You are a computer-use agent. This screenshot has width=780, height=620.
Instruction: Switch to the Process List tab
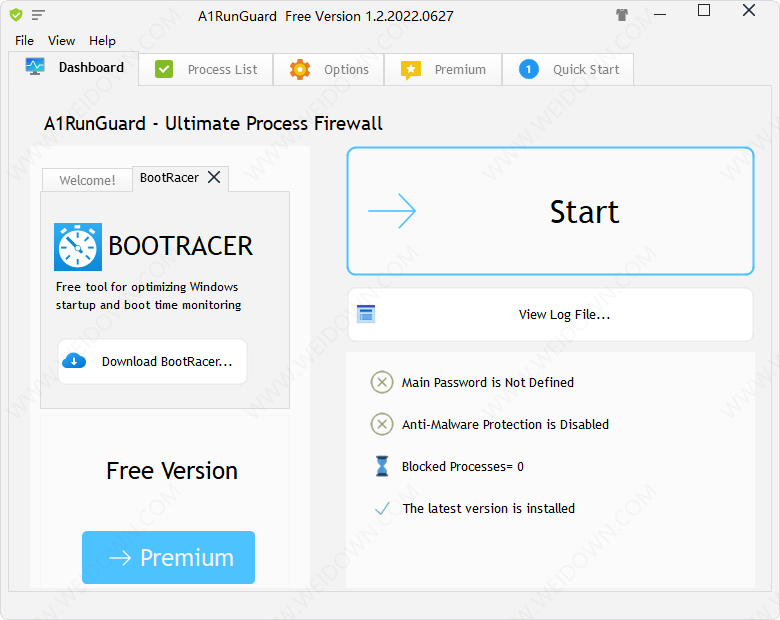207,70
